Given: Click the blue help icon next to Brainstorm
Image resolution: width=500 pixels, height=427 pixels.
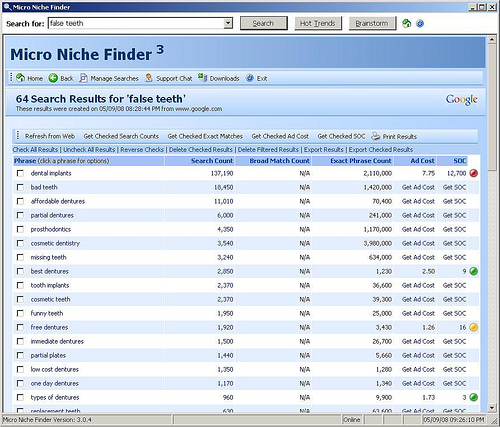Looking at the screenshot, I should (x=420, y=24).
